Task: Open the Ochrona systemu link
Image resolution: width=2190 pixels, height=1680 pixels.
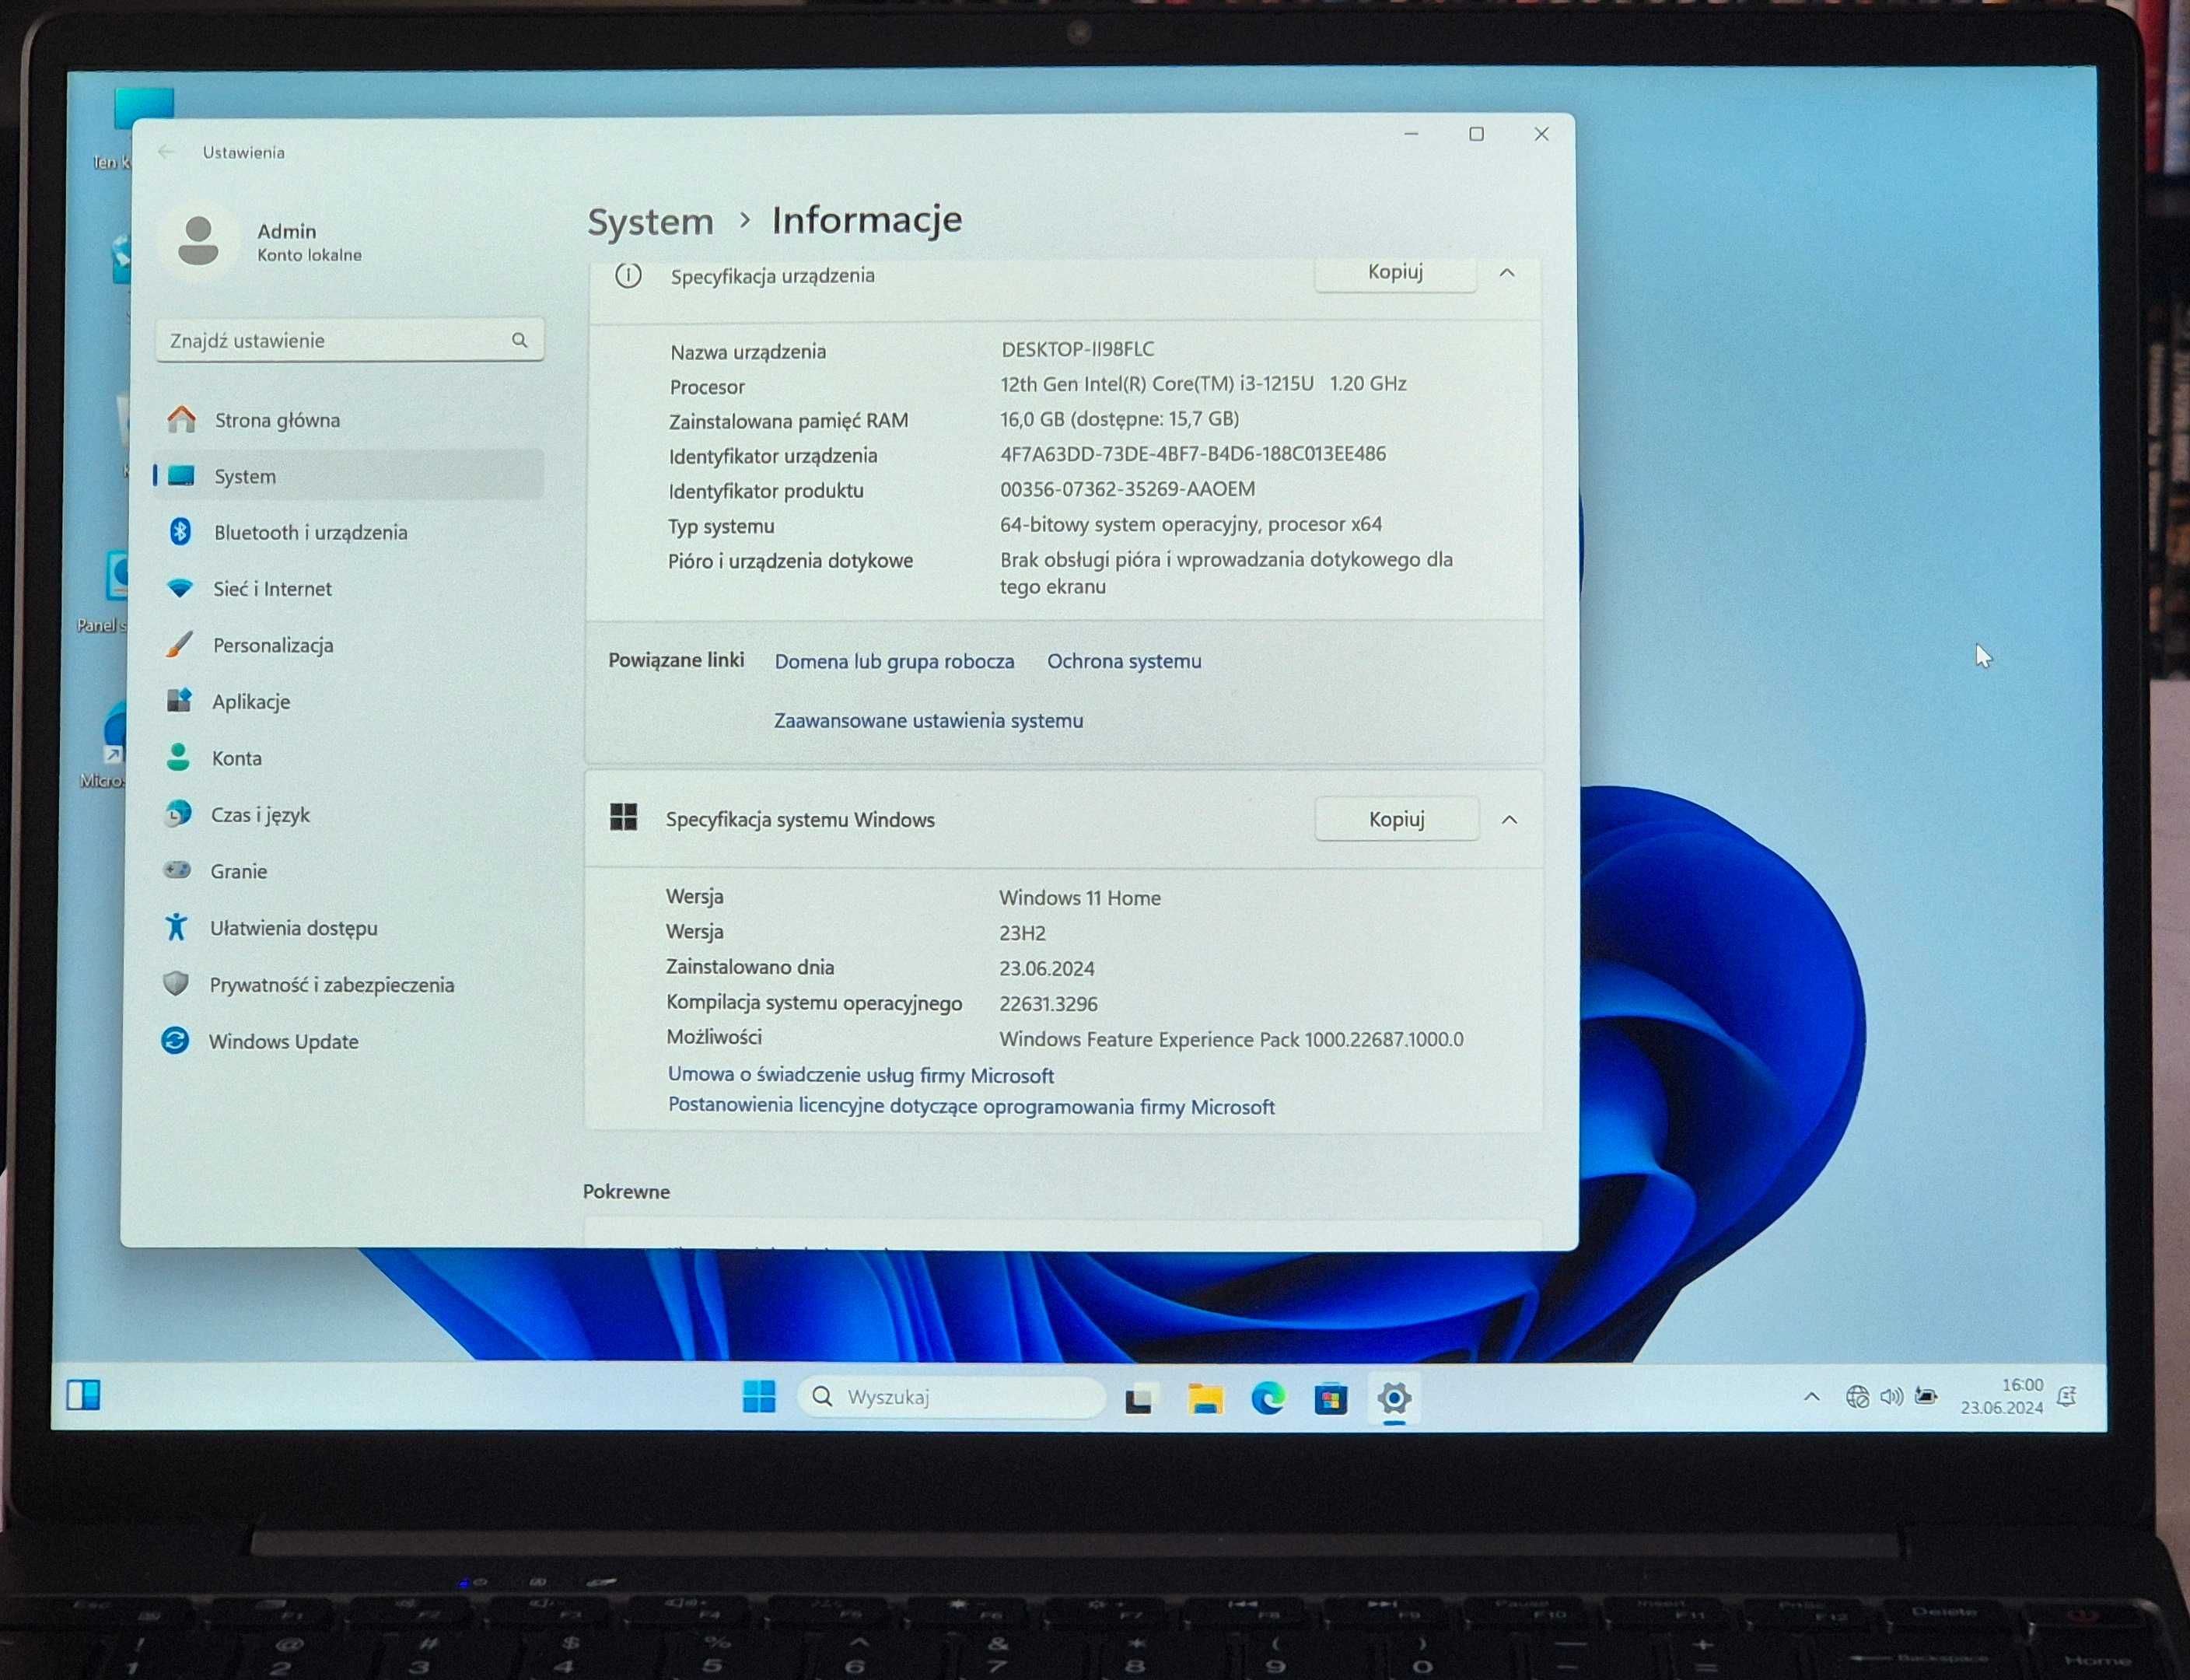Action: coord(1124,661)
